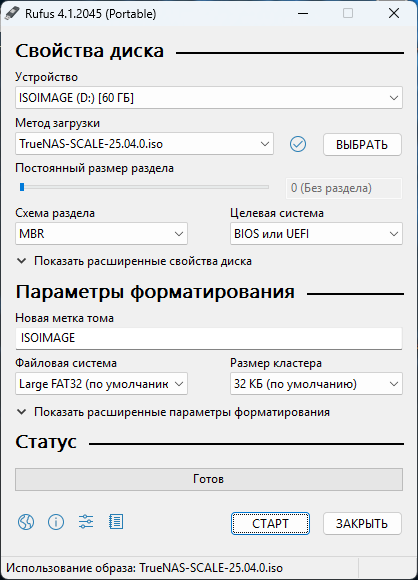Open the Целевая система BIOS или UEFI dropdown
Viewport: 418px width, 580px height.
[316, 234]
